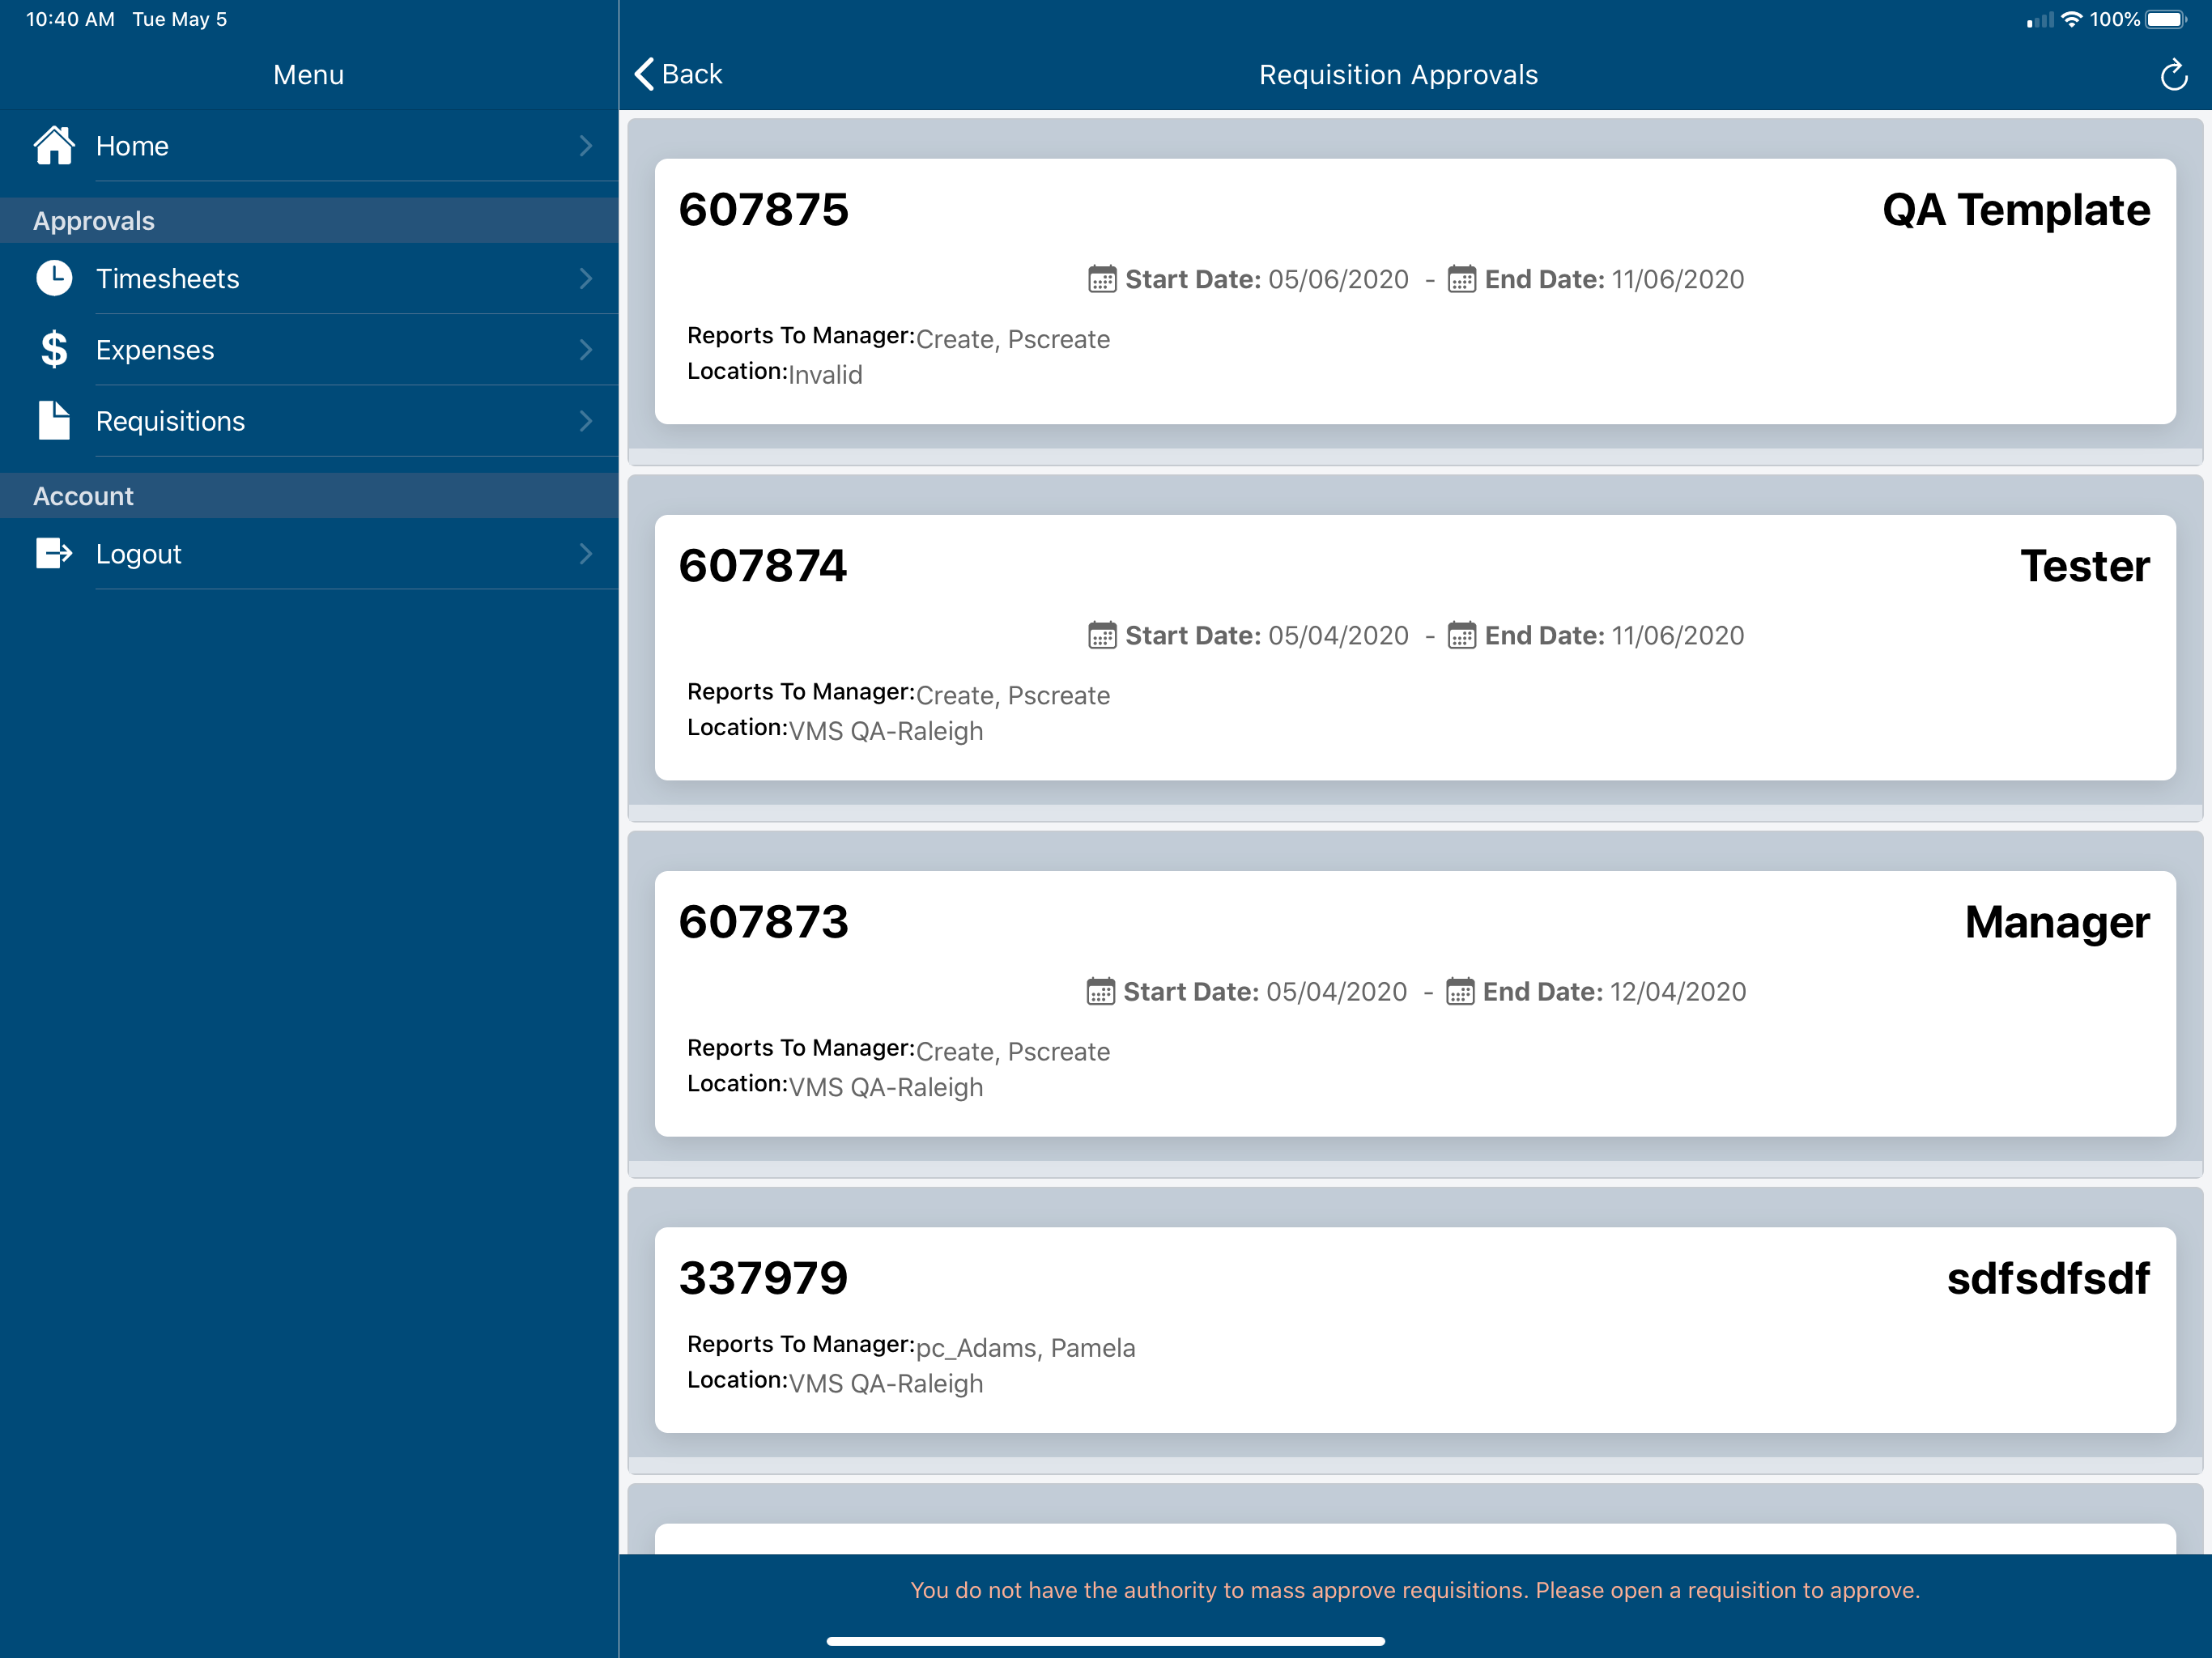This screenshot has height=1658, width=2212.
Task: Check the Wi-Fi status icon
Action: 2071,19
